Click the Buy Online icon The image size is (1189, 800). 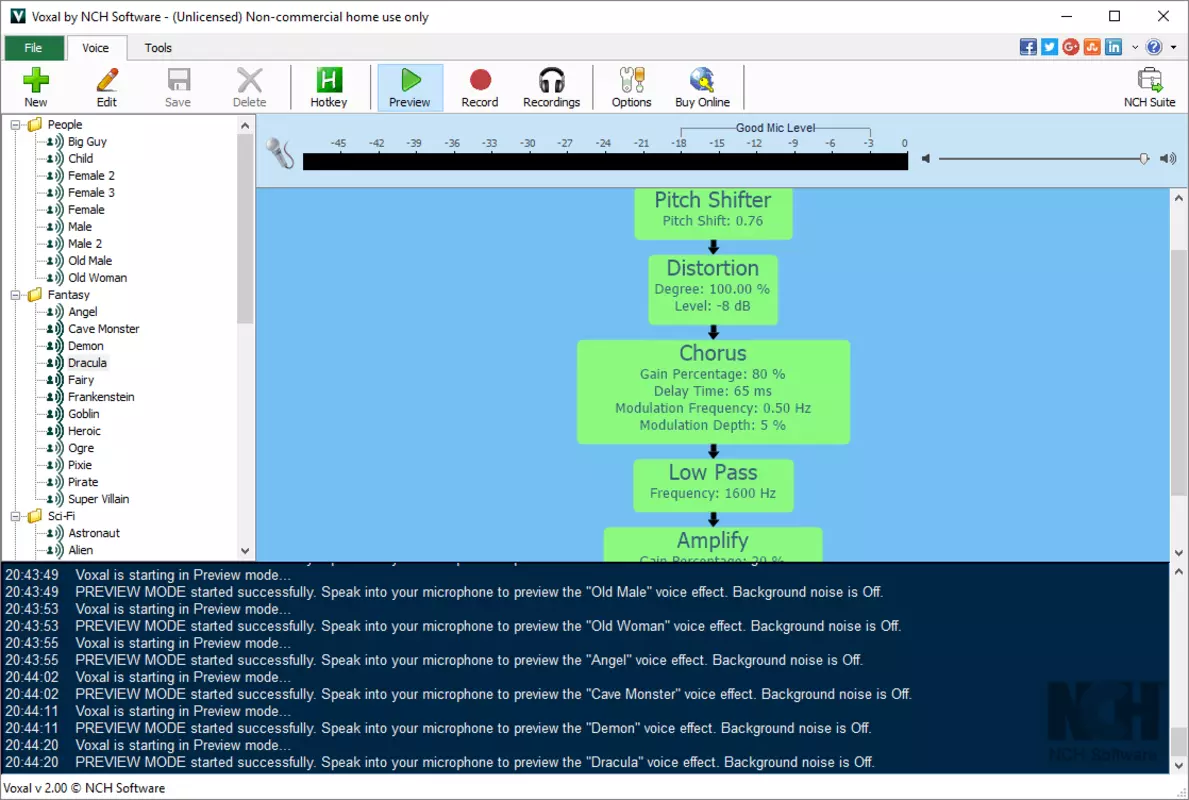tap(702, 87)
